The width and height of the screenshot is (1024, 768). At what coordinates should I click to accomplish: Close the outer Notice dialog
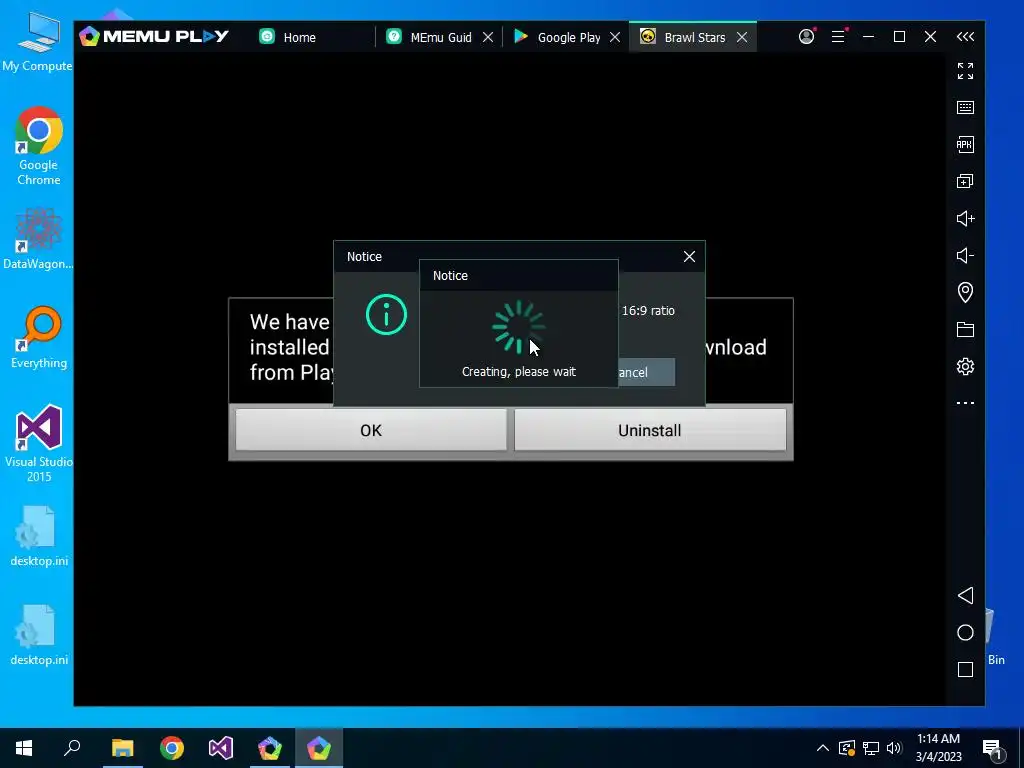(x=689, y=257)
